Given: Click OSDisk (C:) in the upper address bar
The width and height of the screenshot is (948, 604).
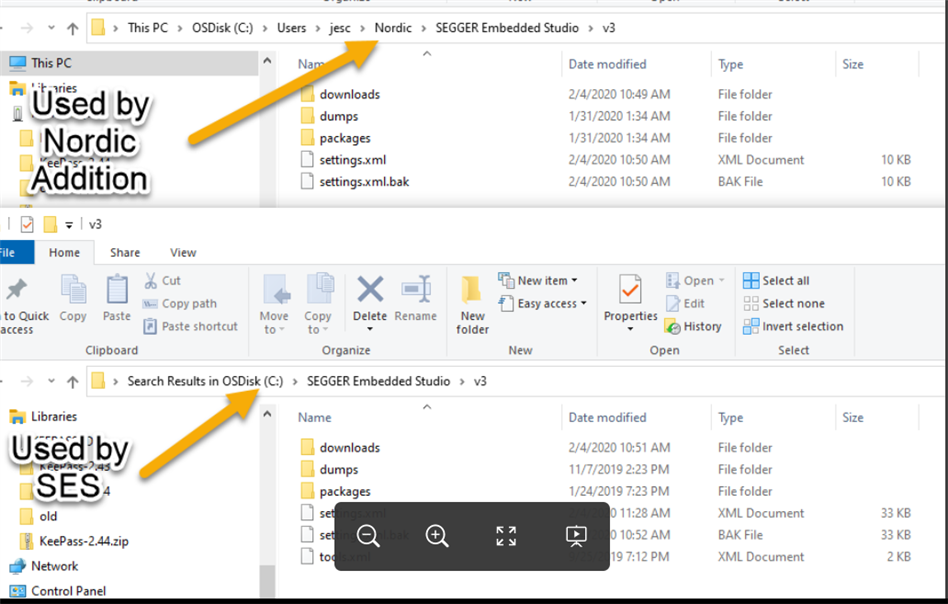Looking at the screenshot, I should tap(222, 28).
